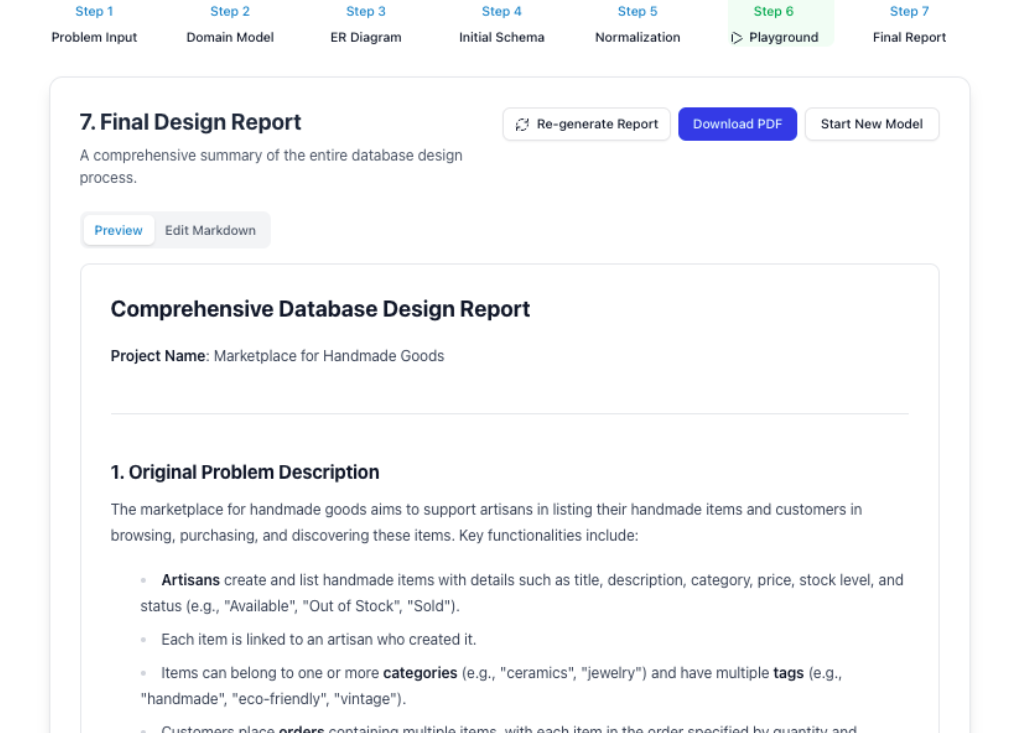The image size is (1013, 733).
Task: Click the '1. Original Problem Description' heading
Action: pyautogui.click(x=245, y=472)
